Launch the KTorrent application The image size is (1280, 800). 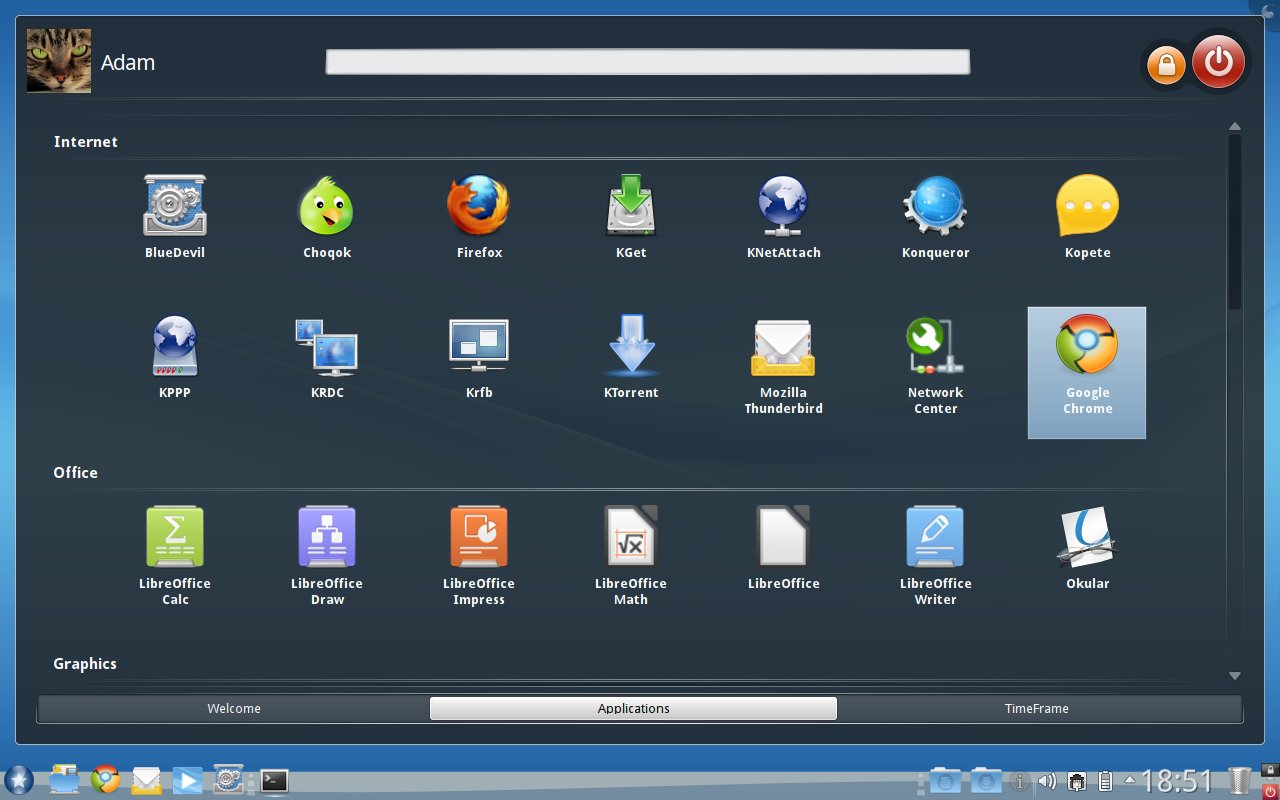631,358
